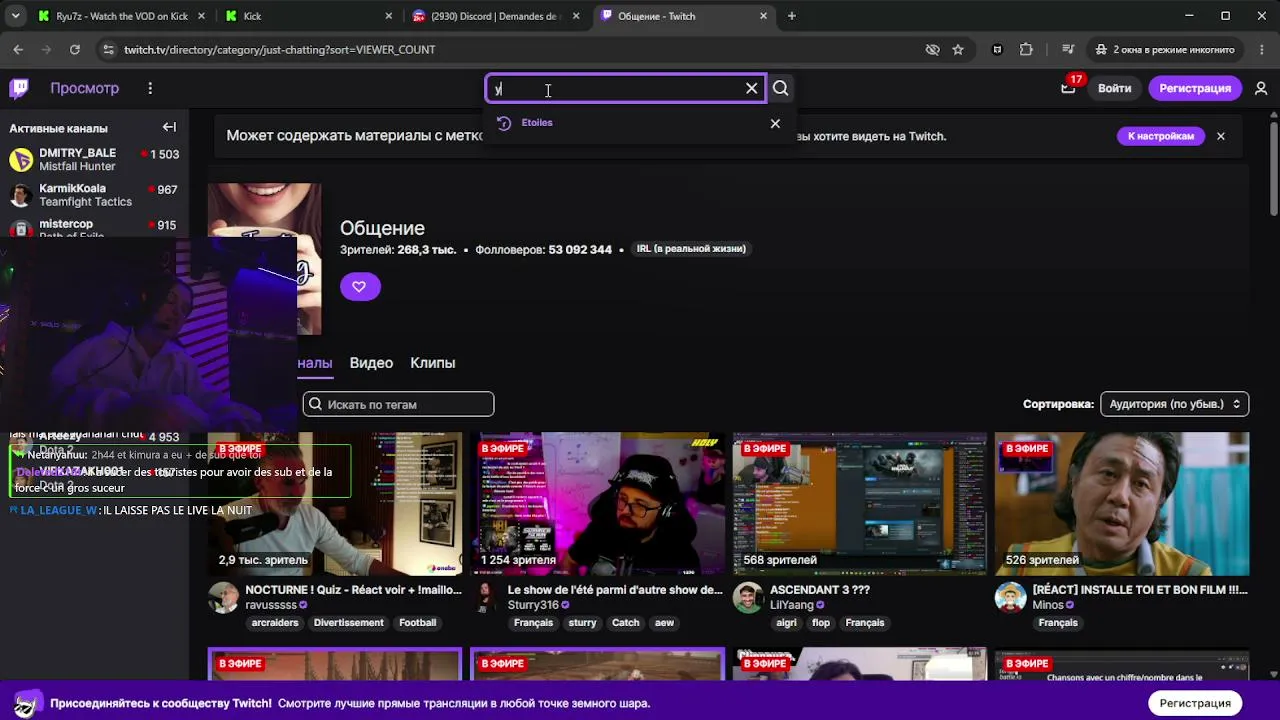Click the Français tag under Minos
Image resolution: width=1280 pixels, height=720 pixels.
point(1058,623)
